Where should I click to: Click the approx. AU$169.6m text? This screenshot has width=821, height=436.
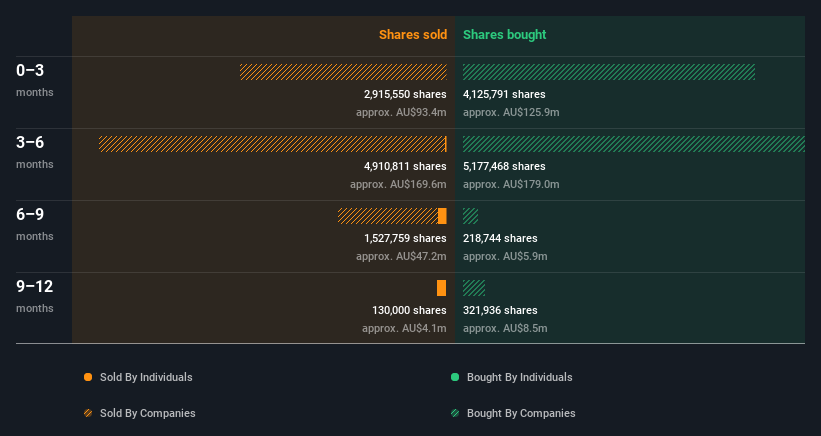[x=398, y=185]
